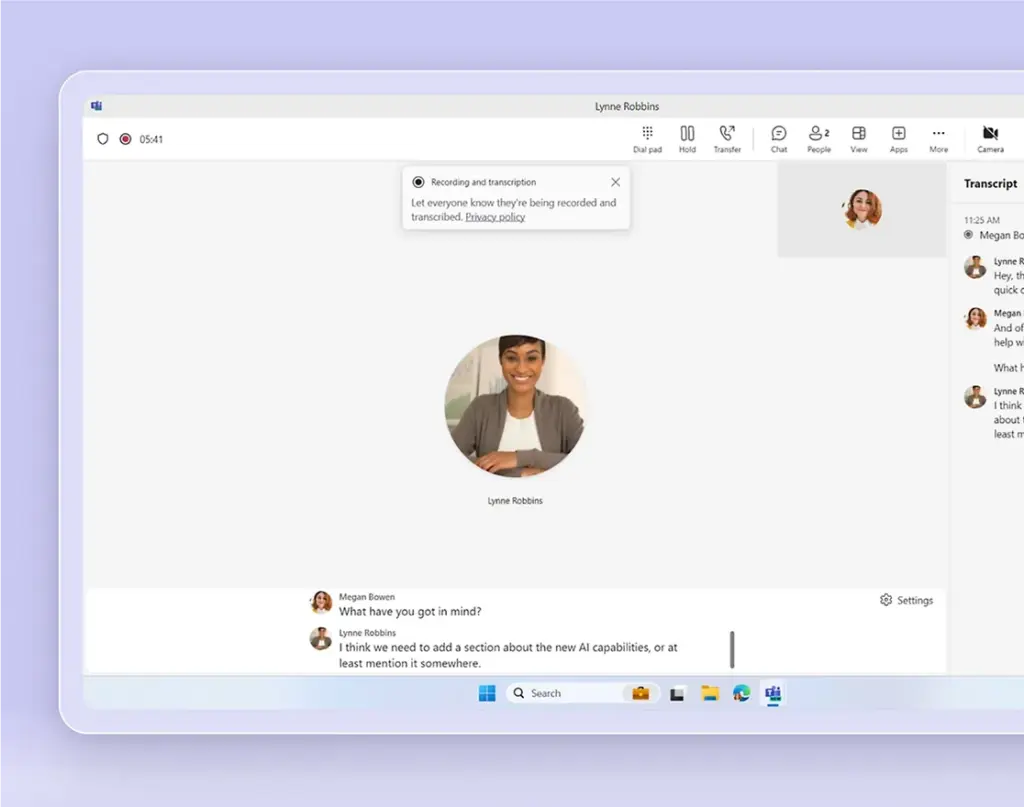Click the taskbar Search box
Screen dimensions: 1024x807
[583, 693]
